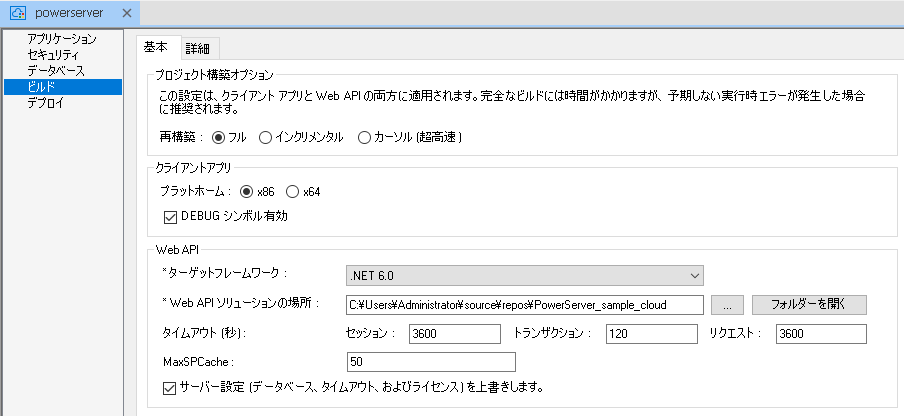Toggle the DEBUG シンボル有効 checkbox
This screenshot has height=416, width=904.
pos(168,215)
